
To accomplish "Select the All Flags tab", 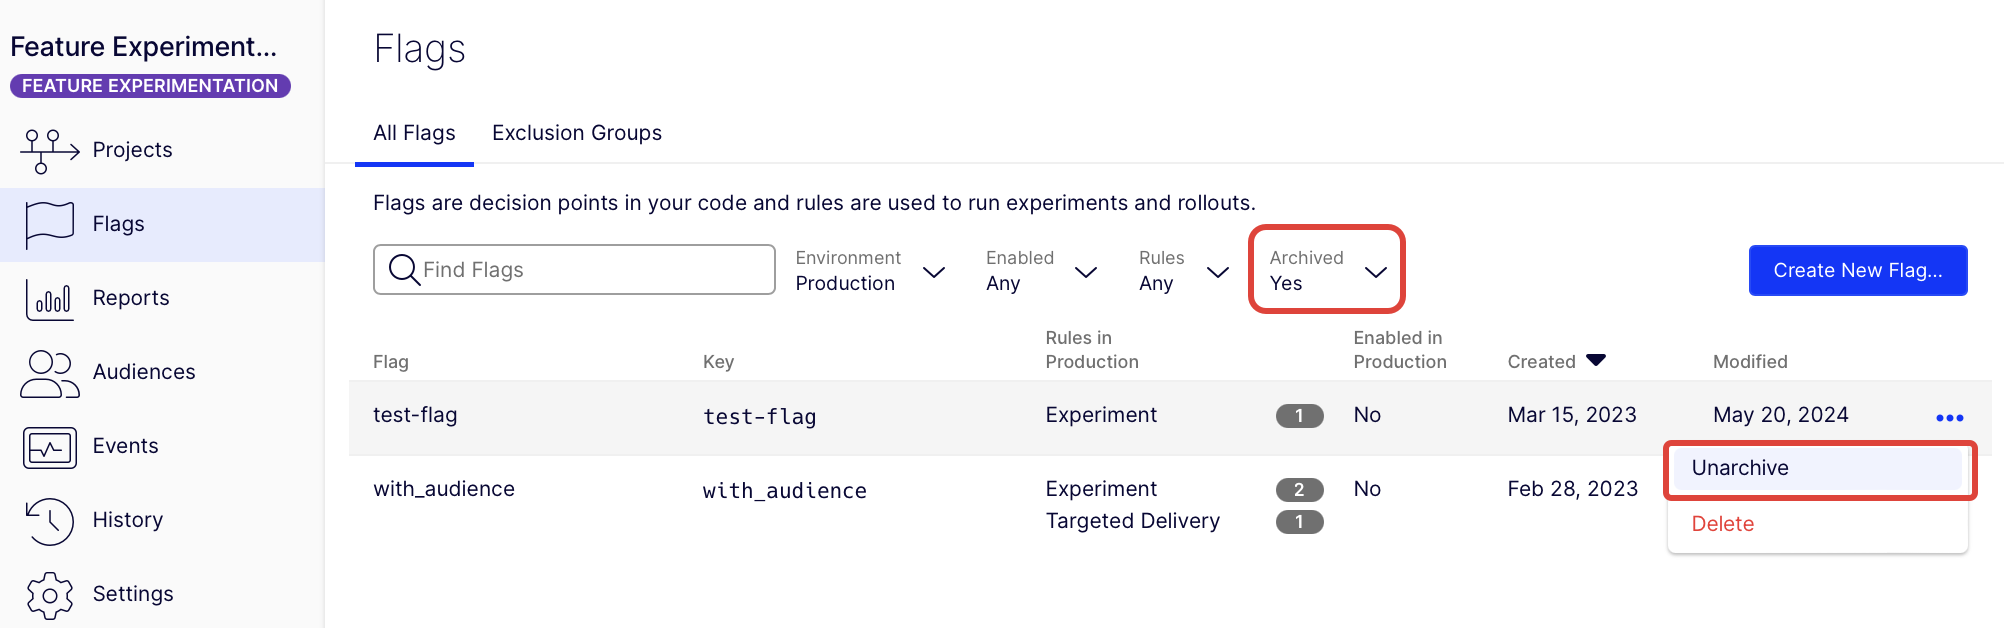I will [414, 133].
